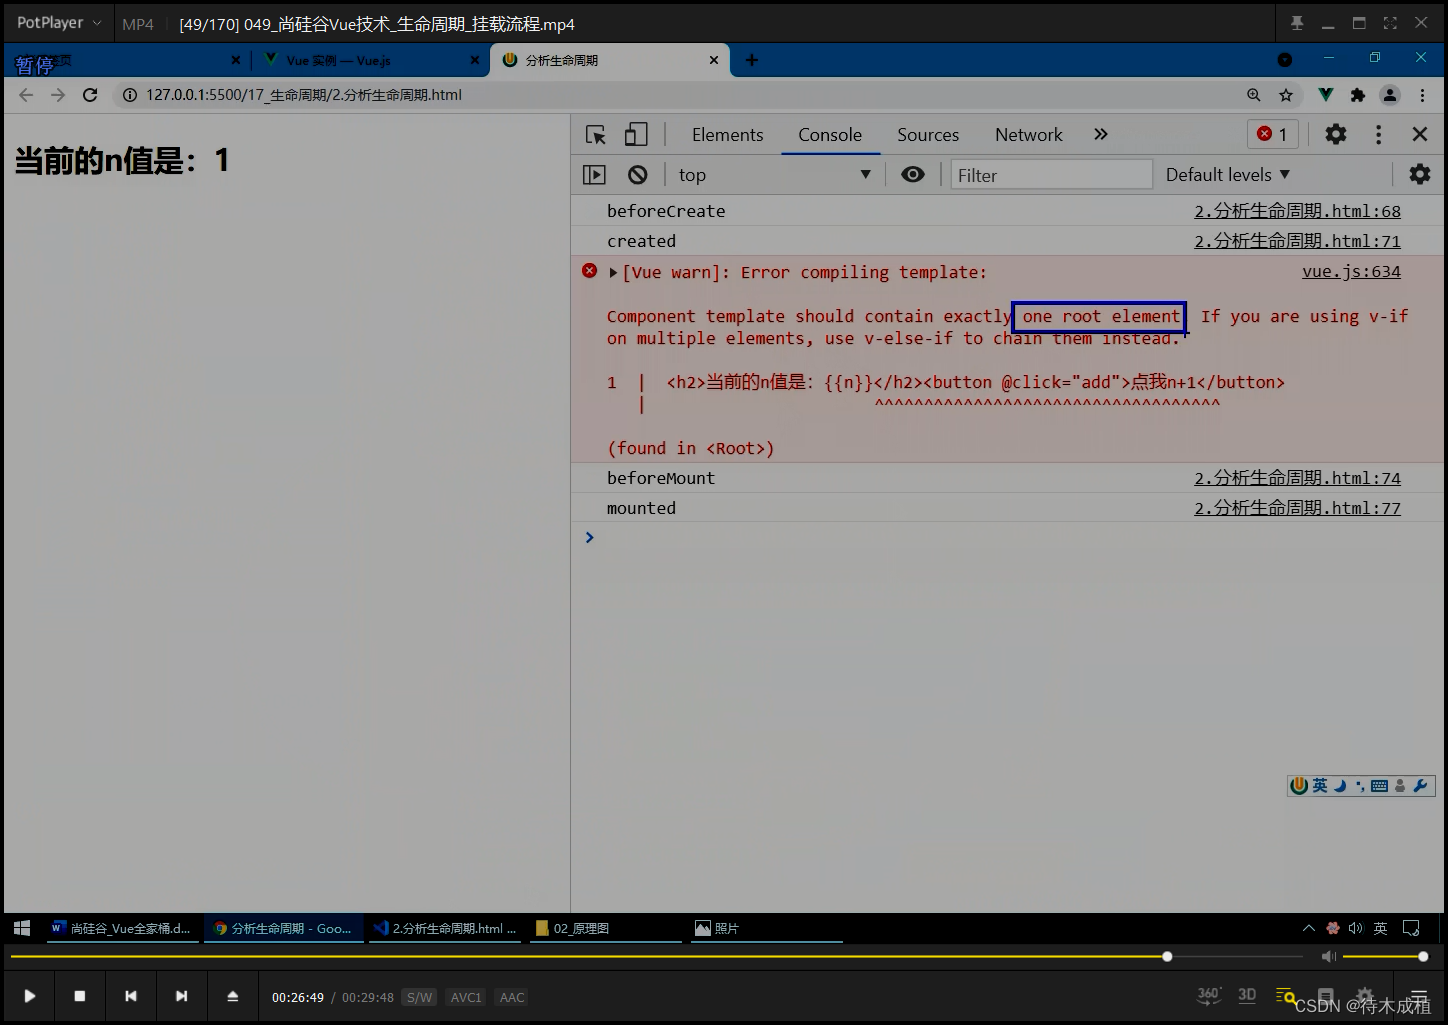
Task: Click the console Filter input
Action: pos(1051,175)
